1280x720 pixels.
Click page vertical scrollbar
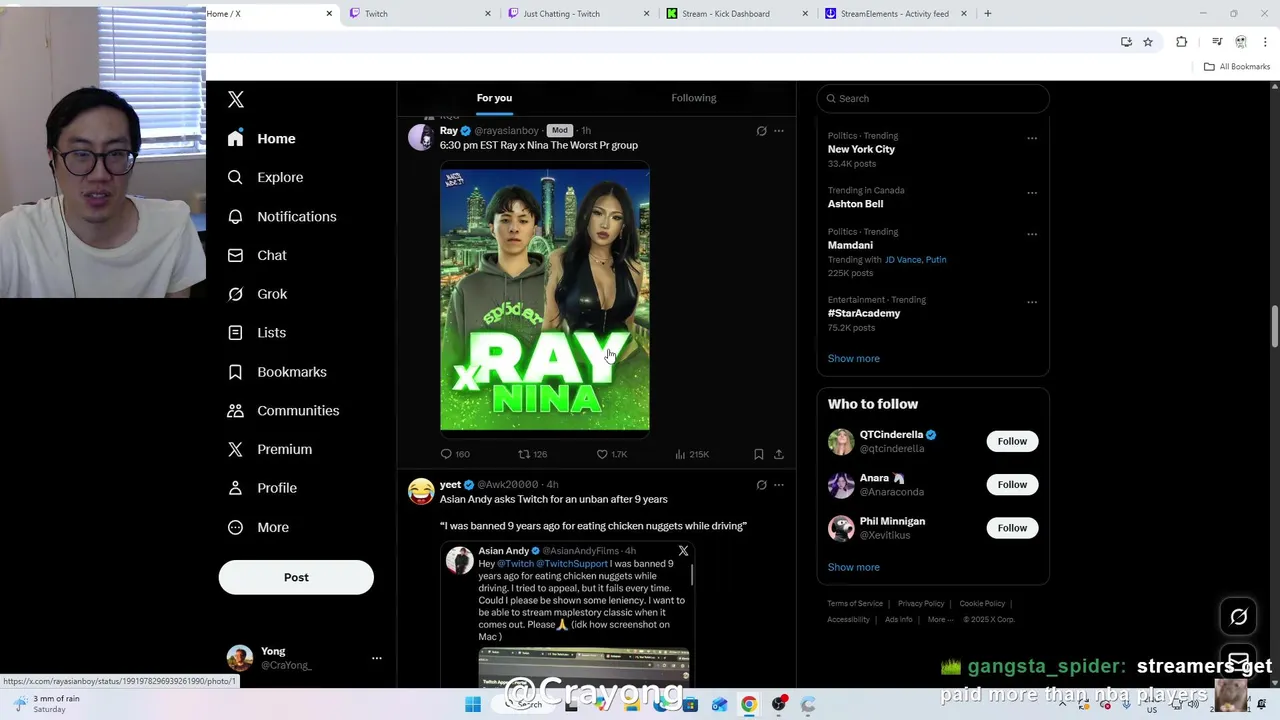(1275, 325)
